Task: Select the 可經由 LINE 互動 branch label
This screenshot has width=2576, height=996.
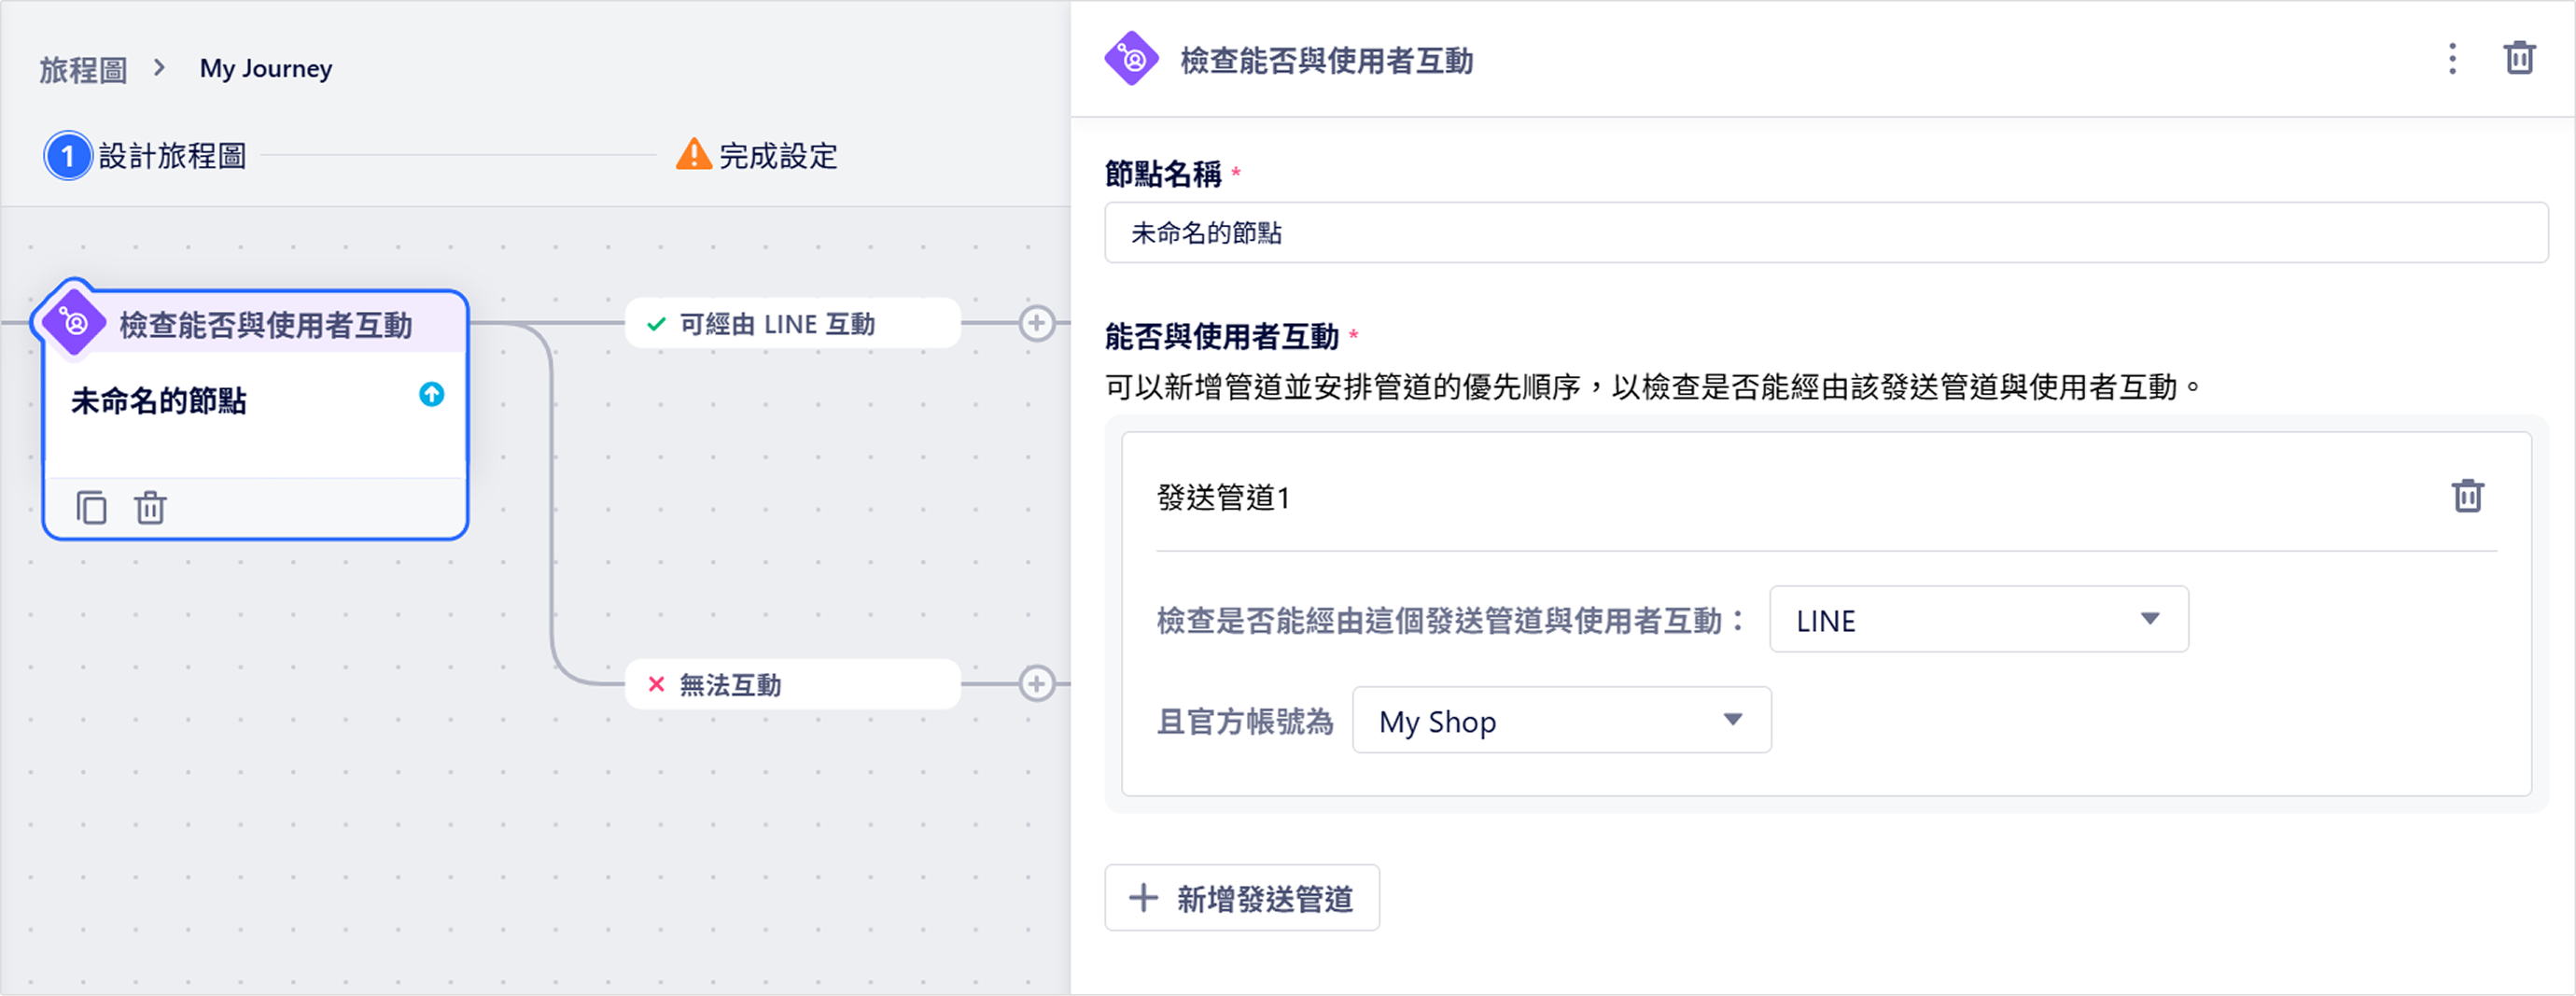Action: [792, 323]
